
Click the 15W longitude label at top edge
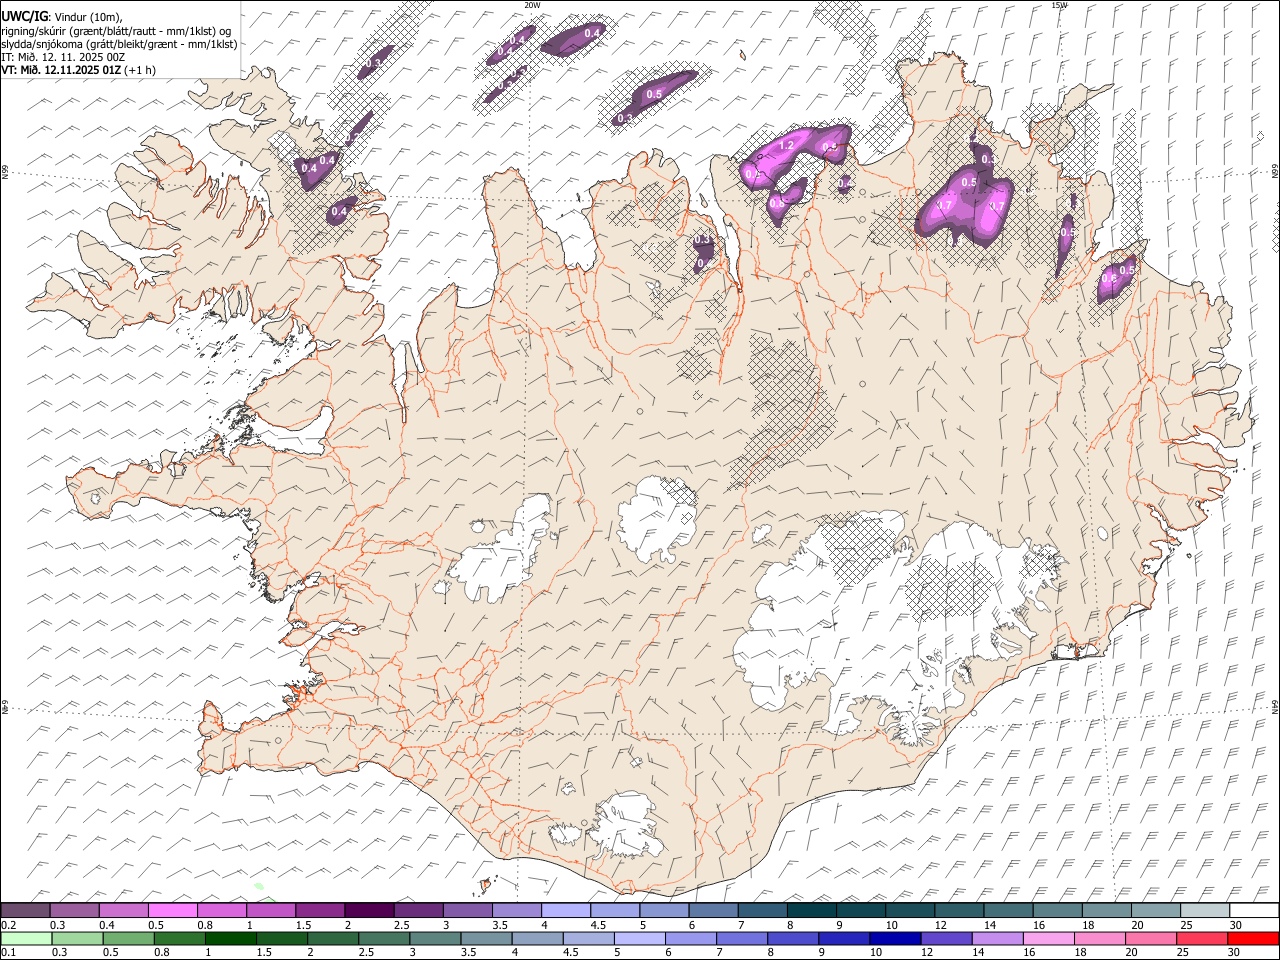[1059, 5]
